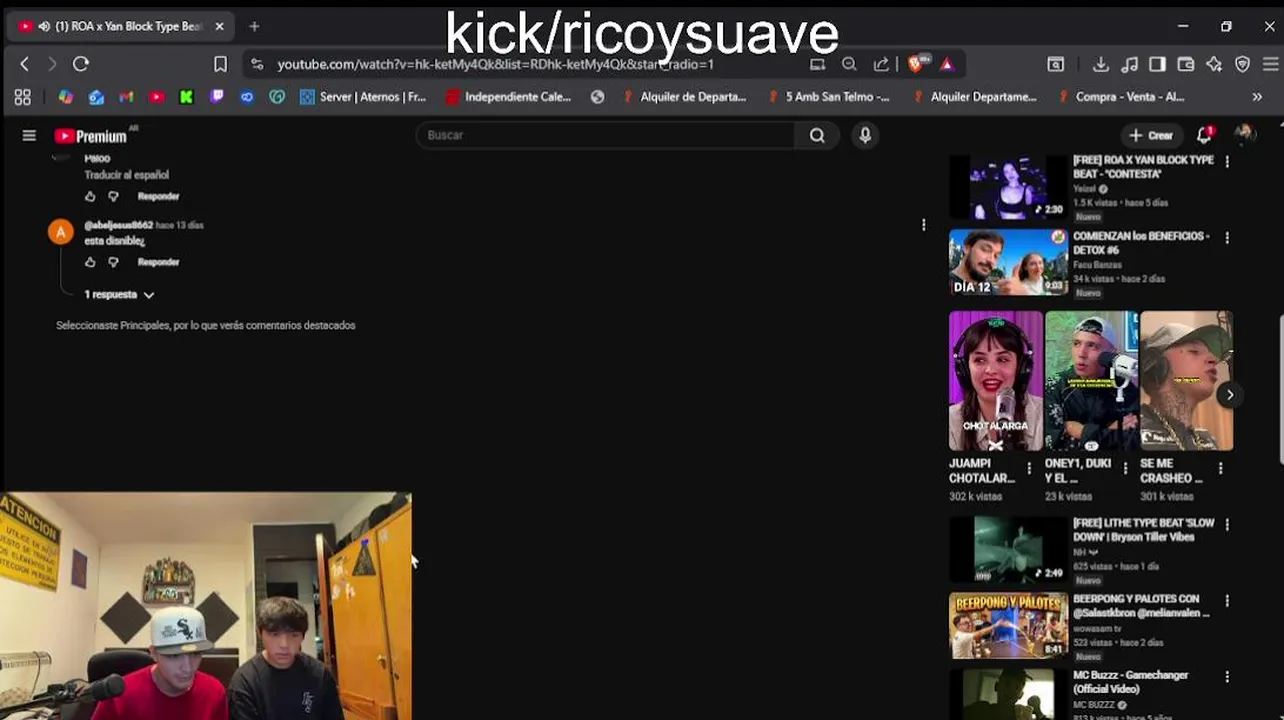1284x720 pixels.
Task: Open the Twitch bookmark icon
Action: 217,97
